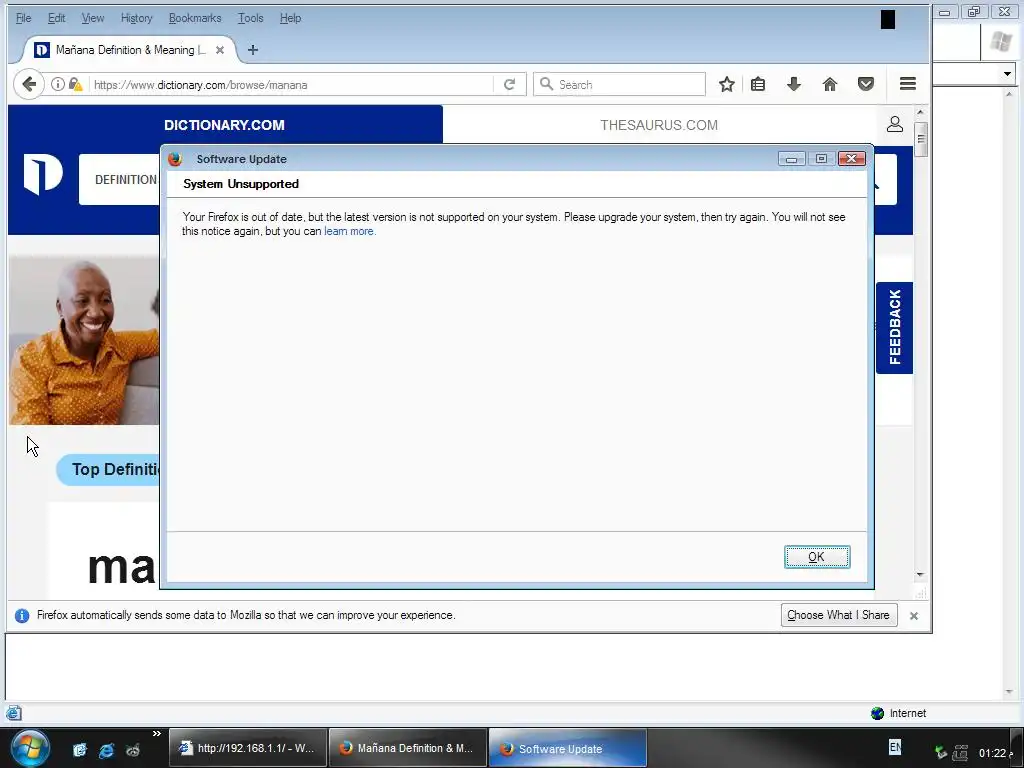
Task: Click OK in Software Update dialog
Action: click(817, 557)
